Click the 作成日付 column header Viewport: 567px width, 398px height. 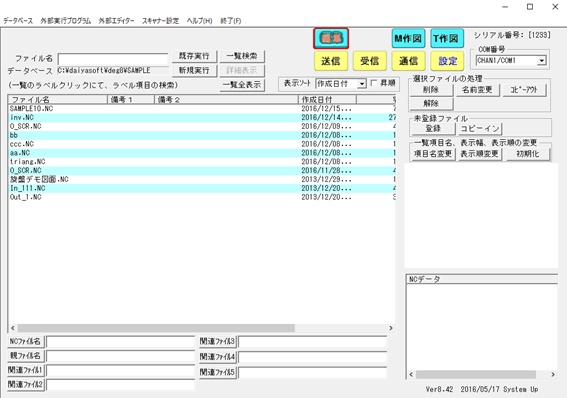(327, 99)
